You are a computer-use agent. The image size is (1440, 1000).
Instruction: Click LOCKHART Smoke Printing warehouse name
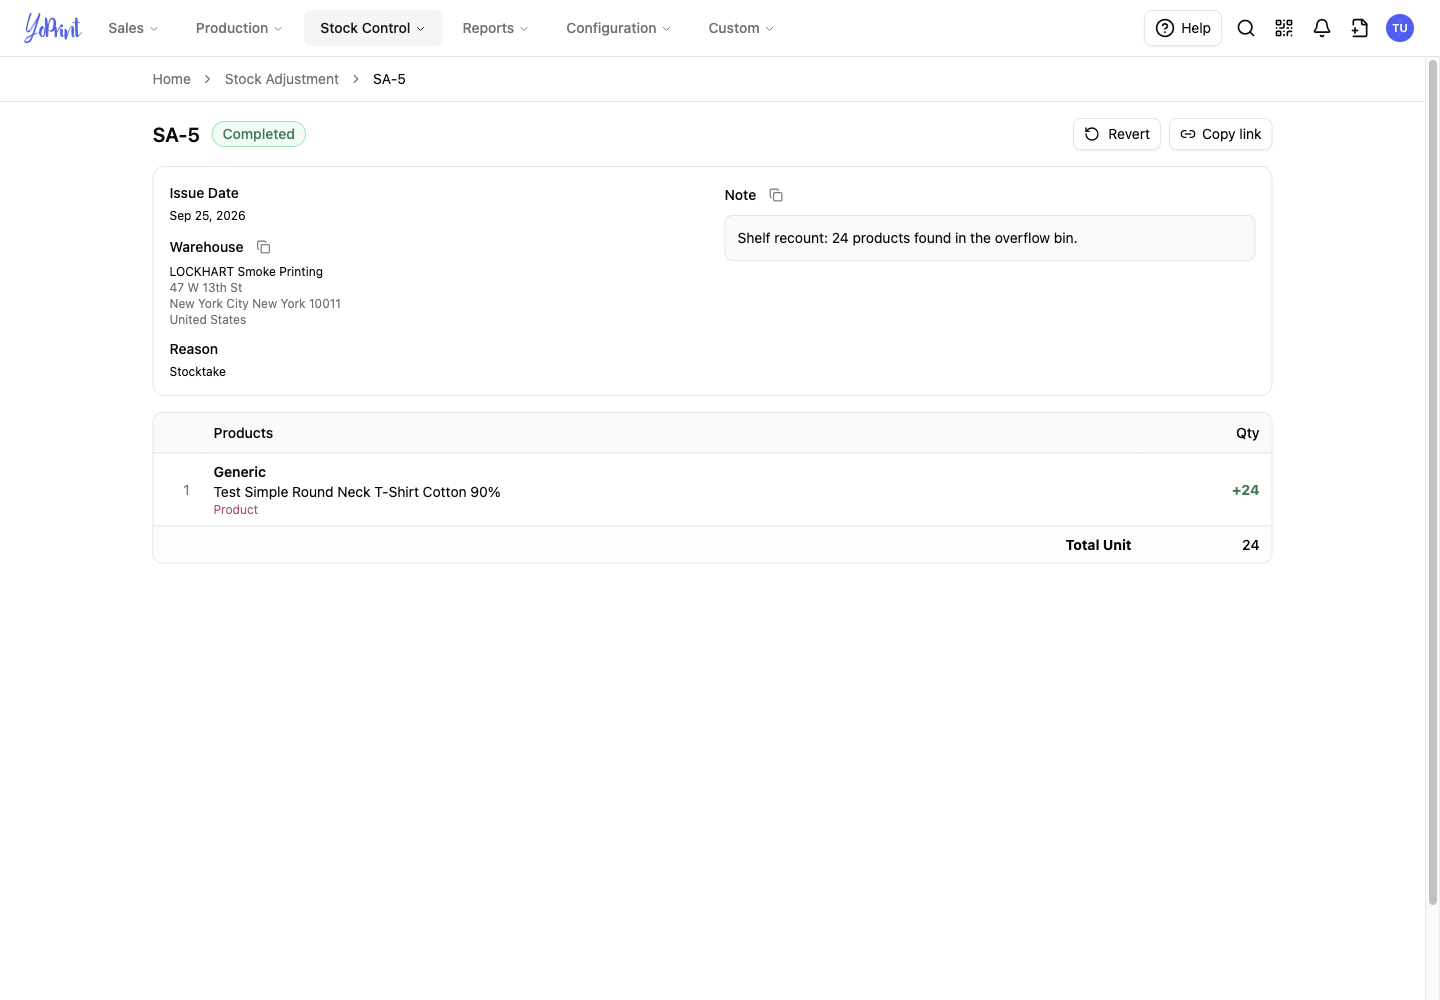(x=246, y=272)
